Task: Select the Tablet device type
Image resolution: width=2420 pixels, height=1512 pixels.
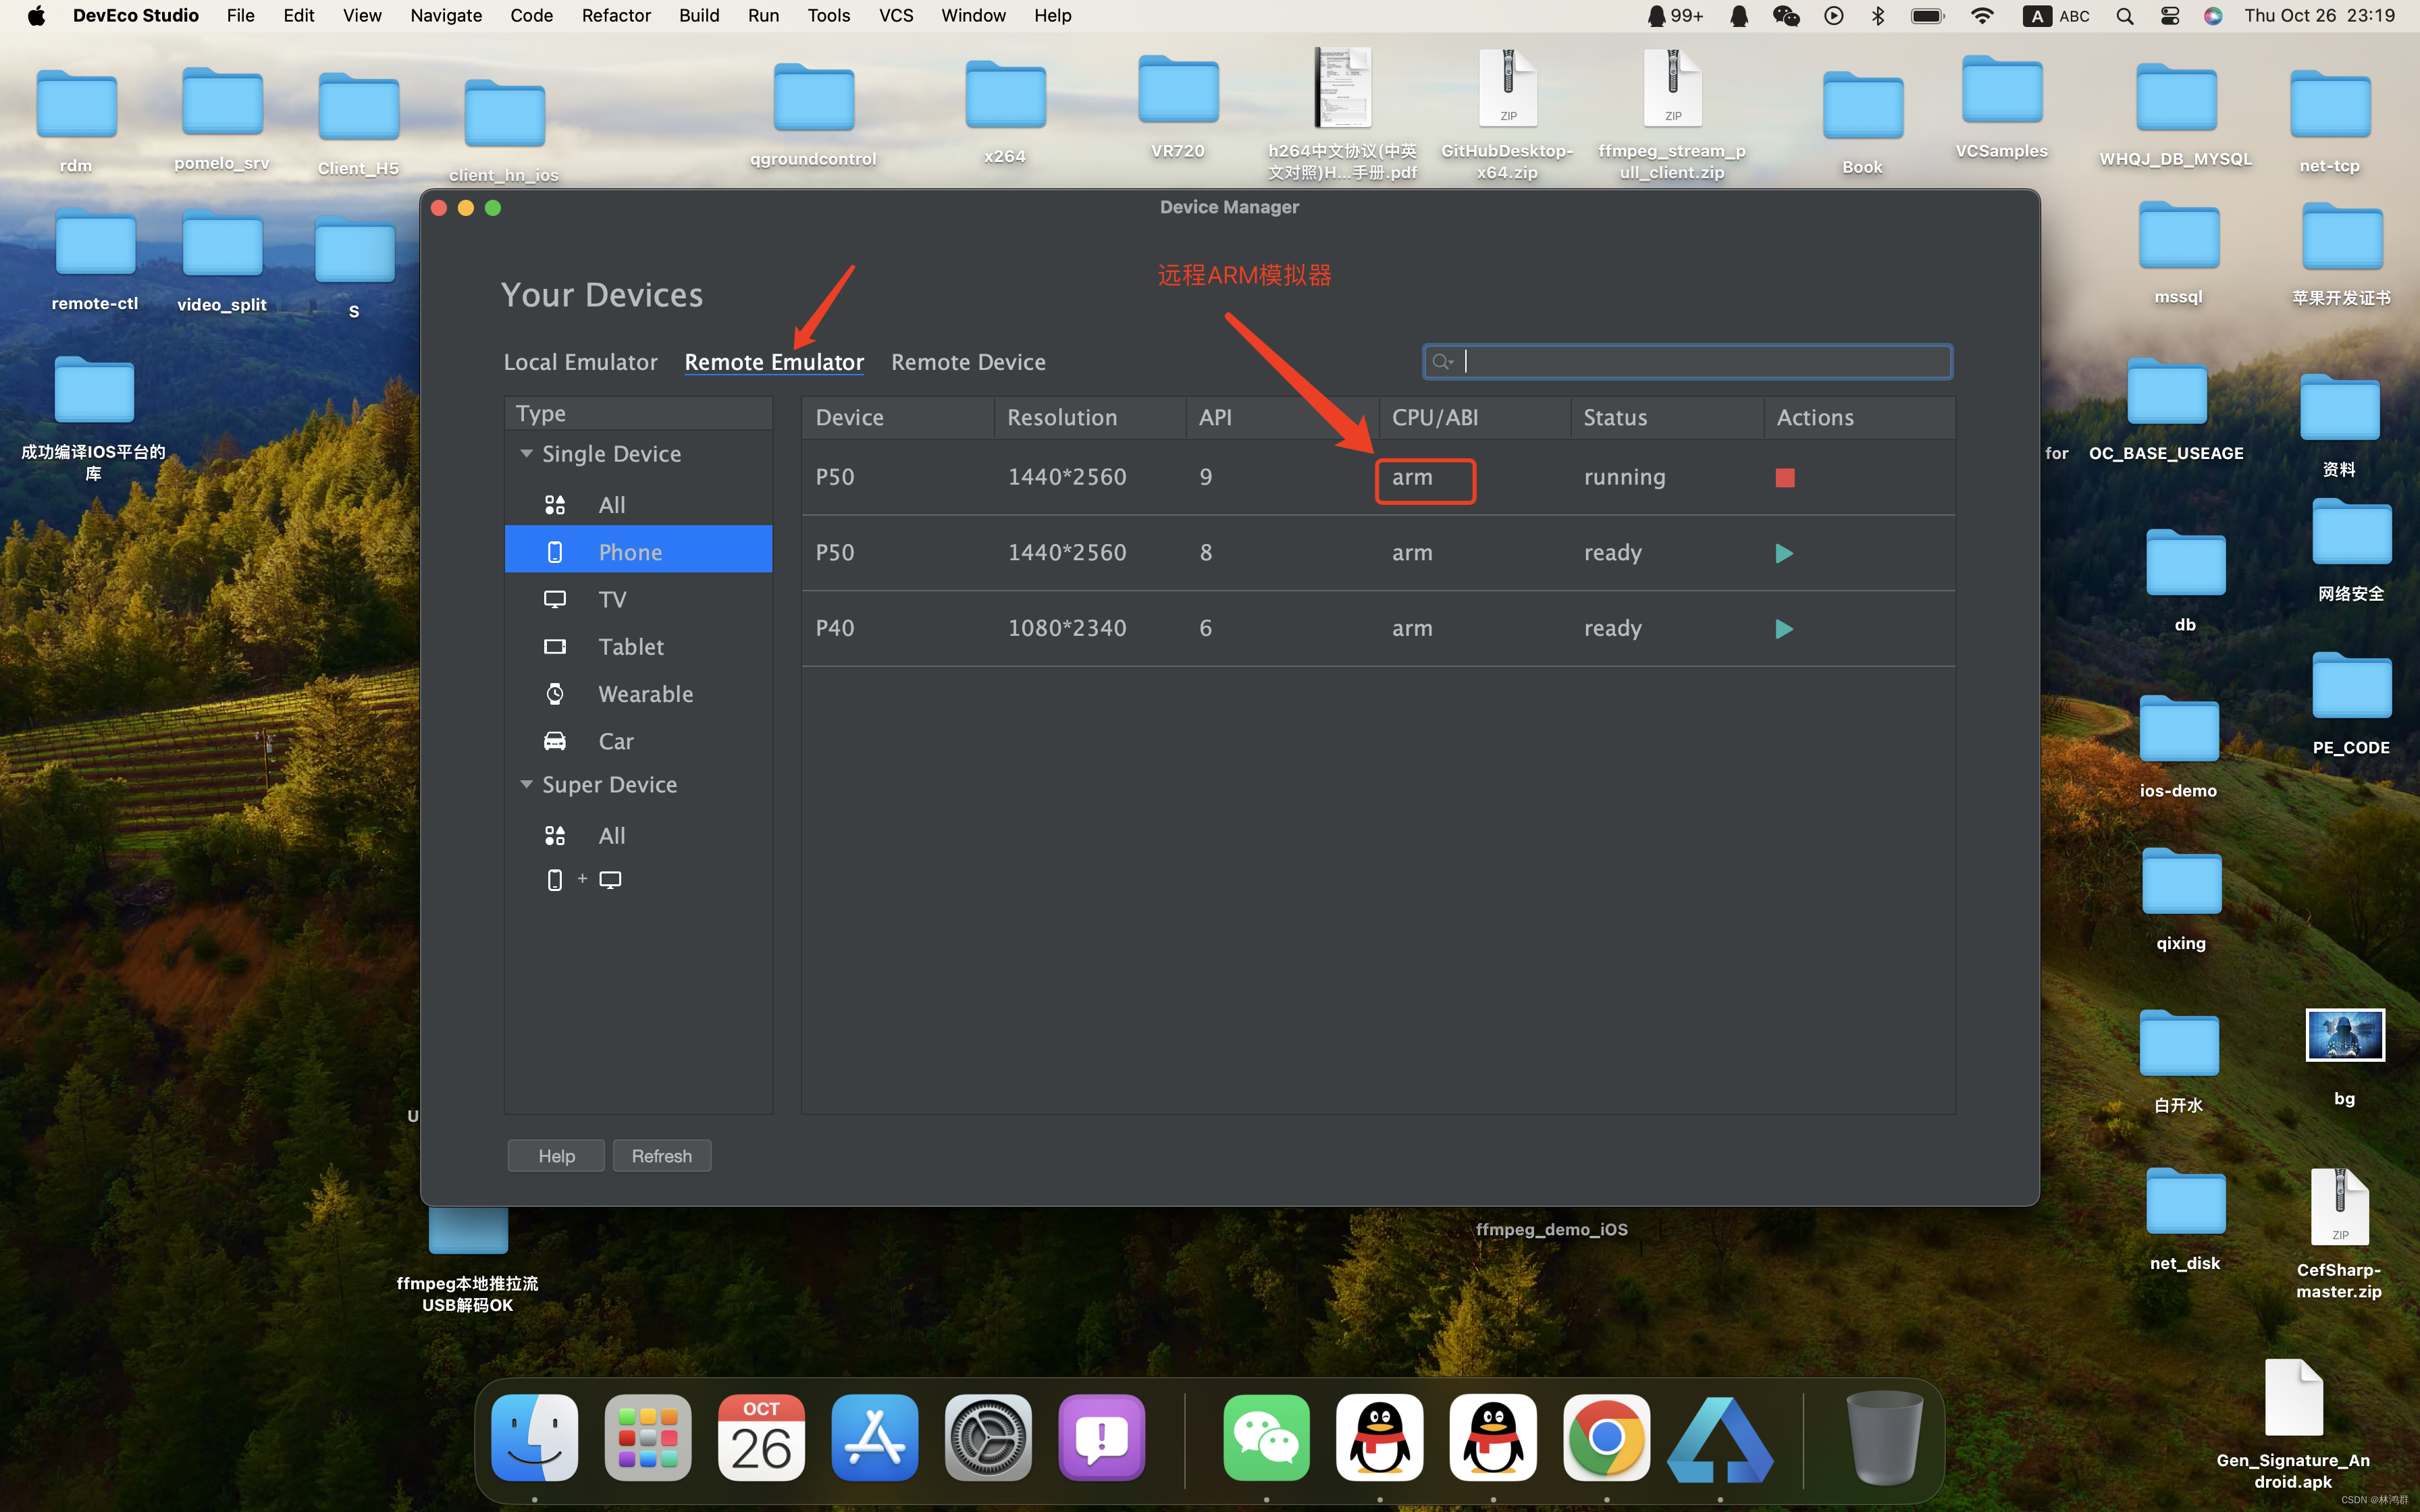Action: (x=630, y=646)
